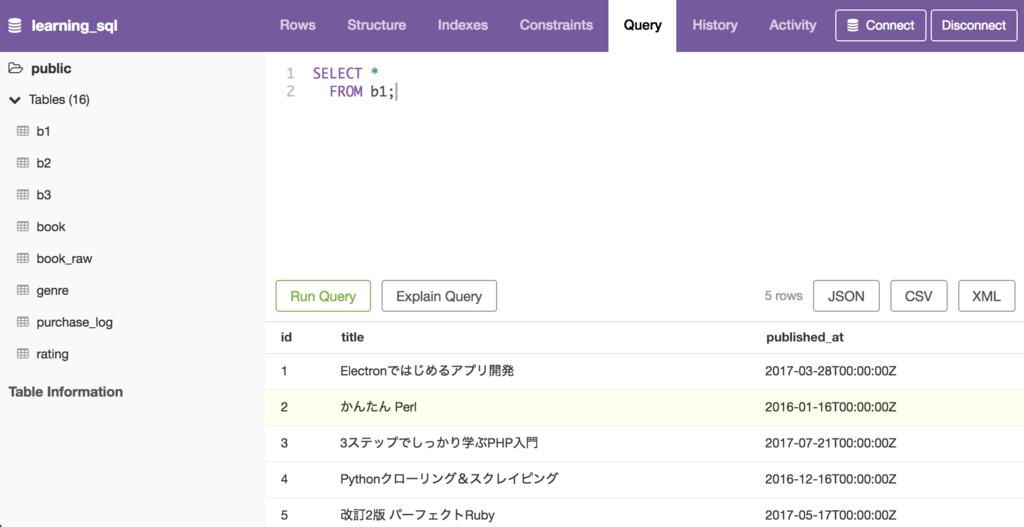
Task: Run the current SQL query
Action: click(323, 296)
